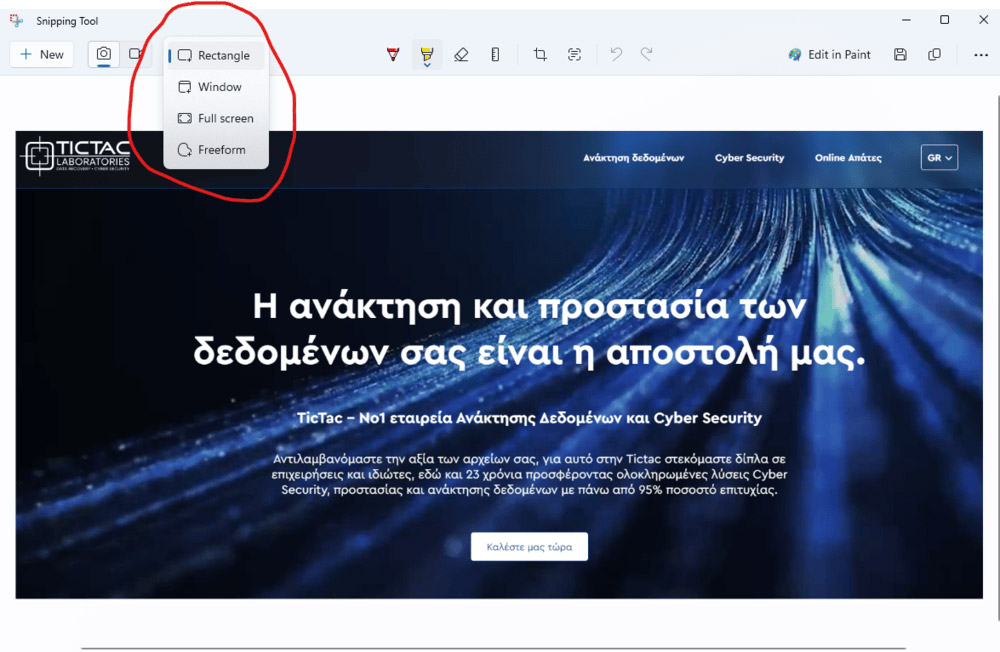This screenshot has width=1000, height=652.
Task: Start a new snip with New button
Action: click(x=41, y=54)
